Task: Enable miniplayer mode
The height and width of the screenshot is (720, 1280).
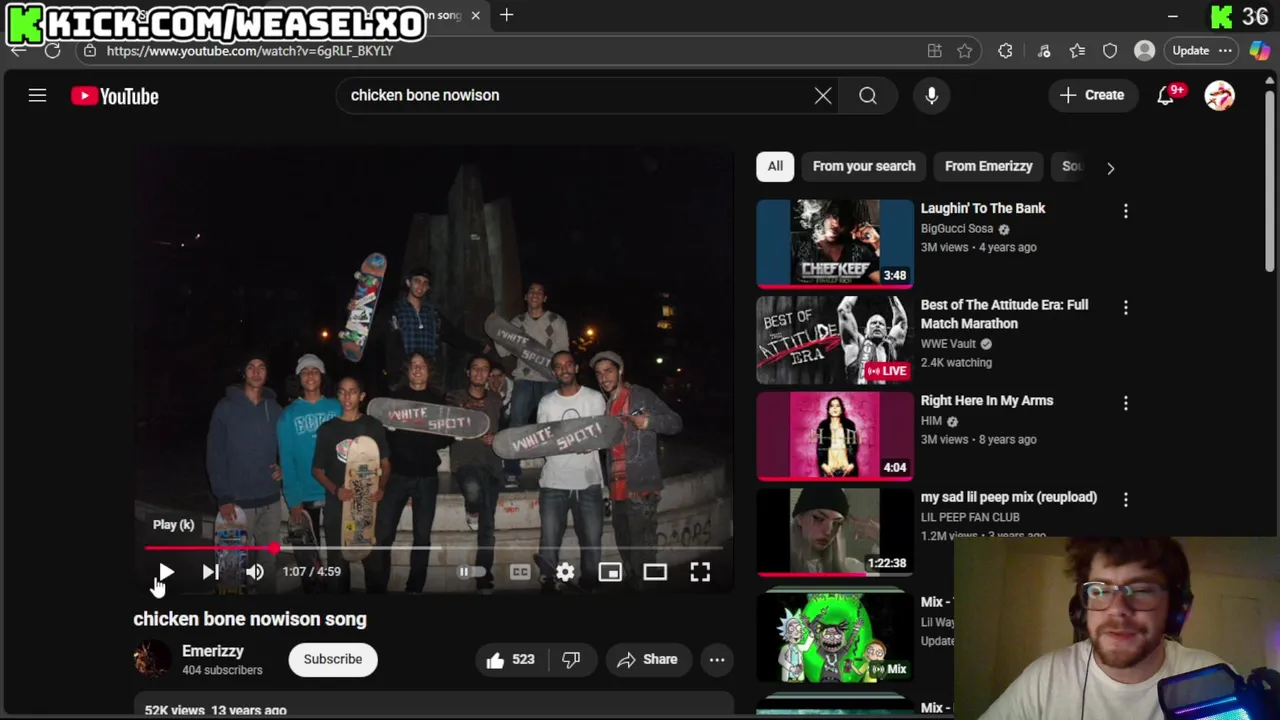Action: (610, 571)
